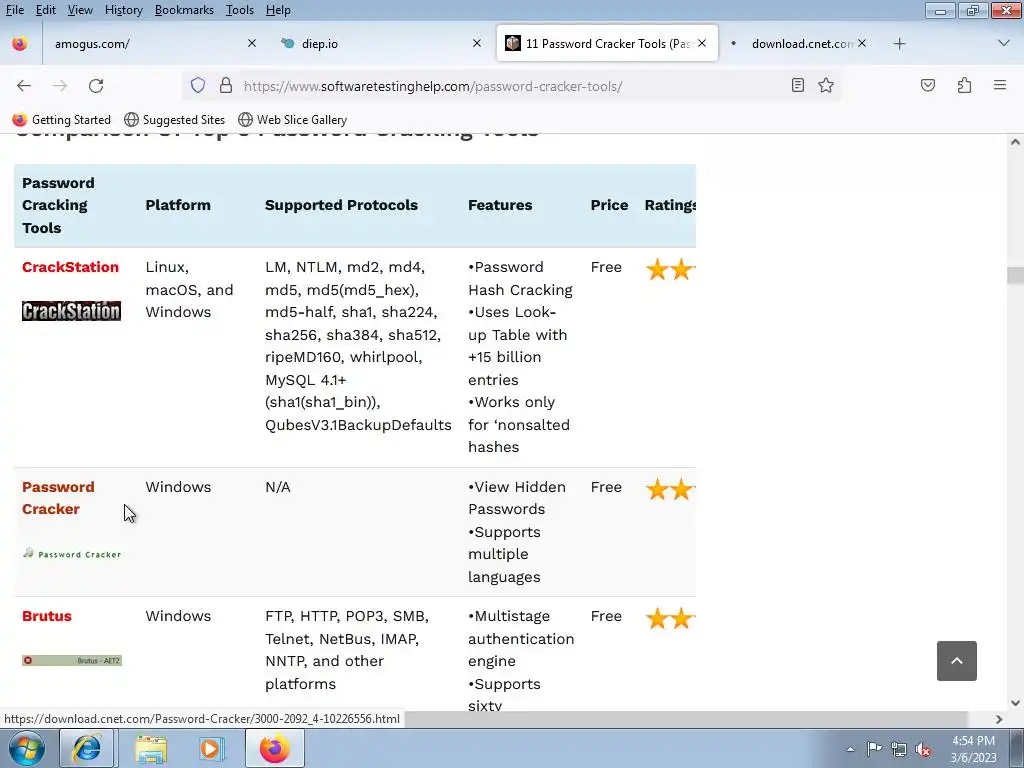Open the clock showing 4:54 PM
The height and width of the screenshot is (768, 1024).
(973, 749)
